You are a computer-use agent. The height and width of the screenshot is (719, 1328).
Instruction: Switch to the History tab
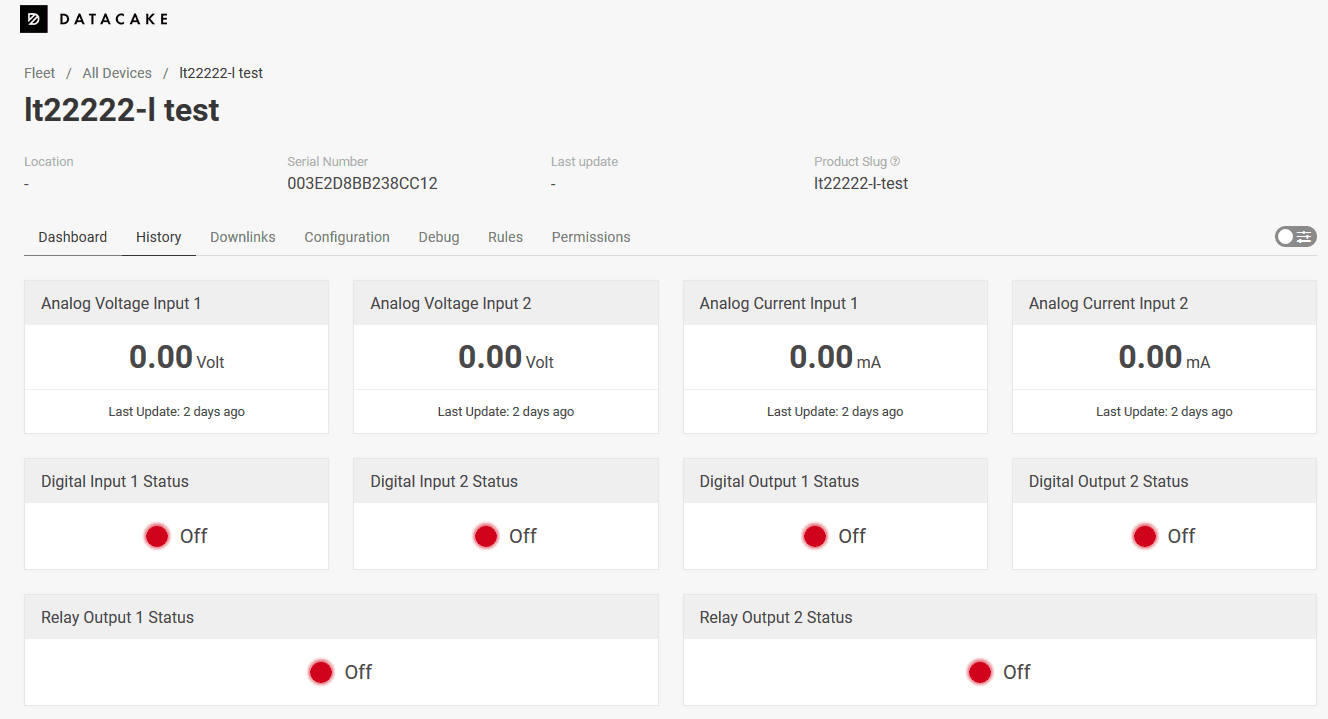159,237
